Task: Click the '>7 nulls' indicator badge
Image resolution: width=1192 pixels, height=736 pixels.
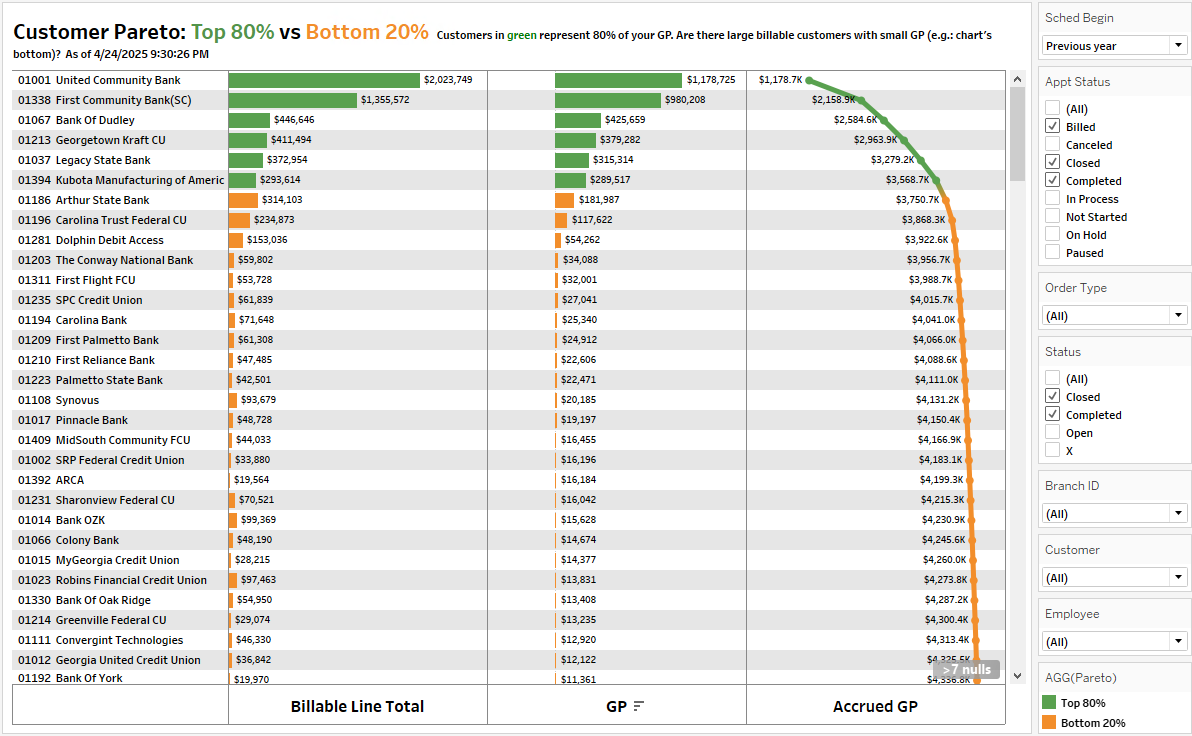Action: (x=966, y=669)
